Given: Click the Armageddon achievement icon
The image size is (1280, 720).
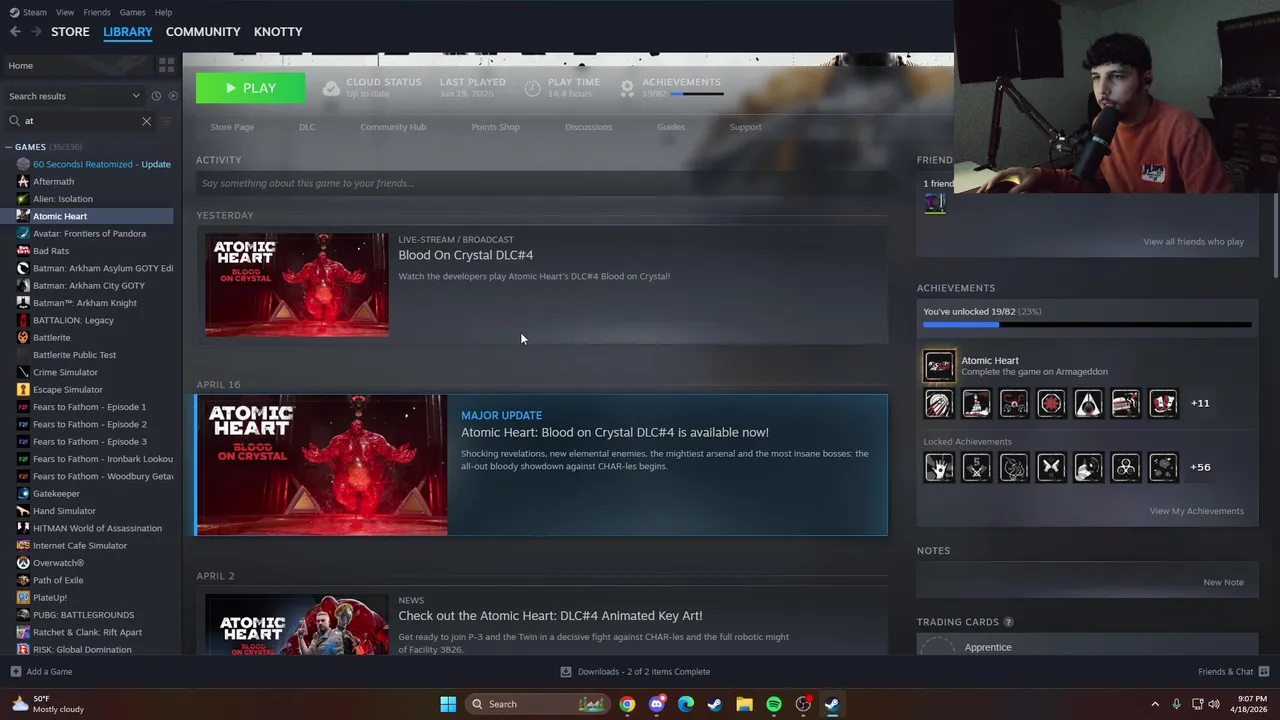Looking at the screenshot, I should [x=939, y=367].
